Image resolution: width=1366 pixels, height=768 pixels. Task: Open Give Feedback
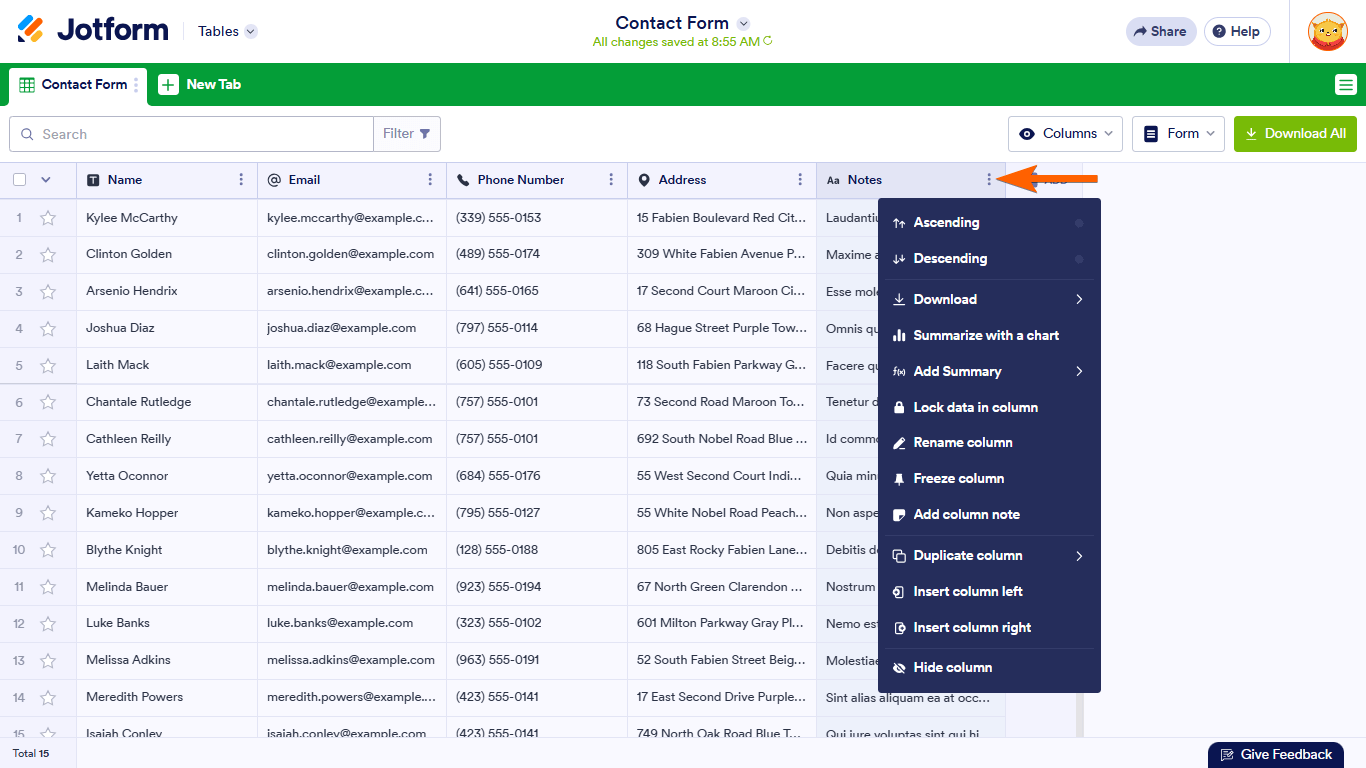1275,755
